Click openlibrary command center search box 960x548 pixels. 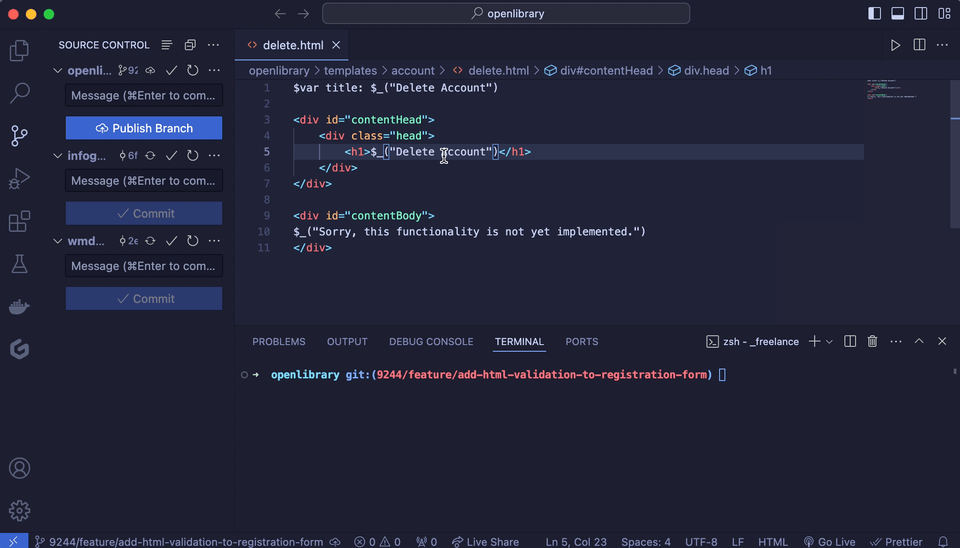tap(506, 13)
